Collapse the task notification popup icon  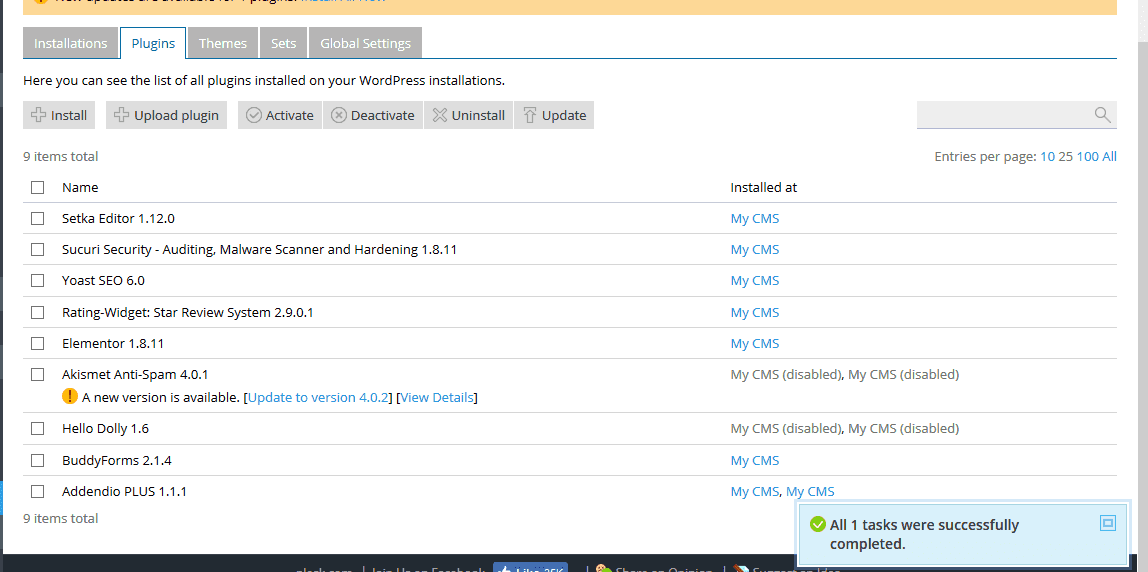(1108, 523)
